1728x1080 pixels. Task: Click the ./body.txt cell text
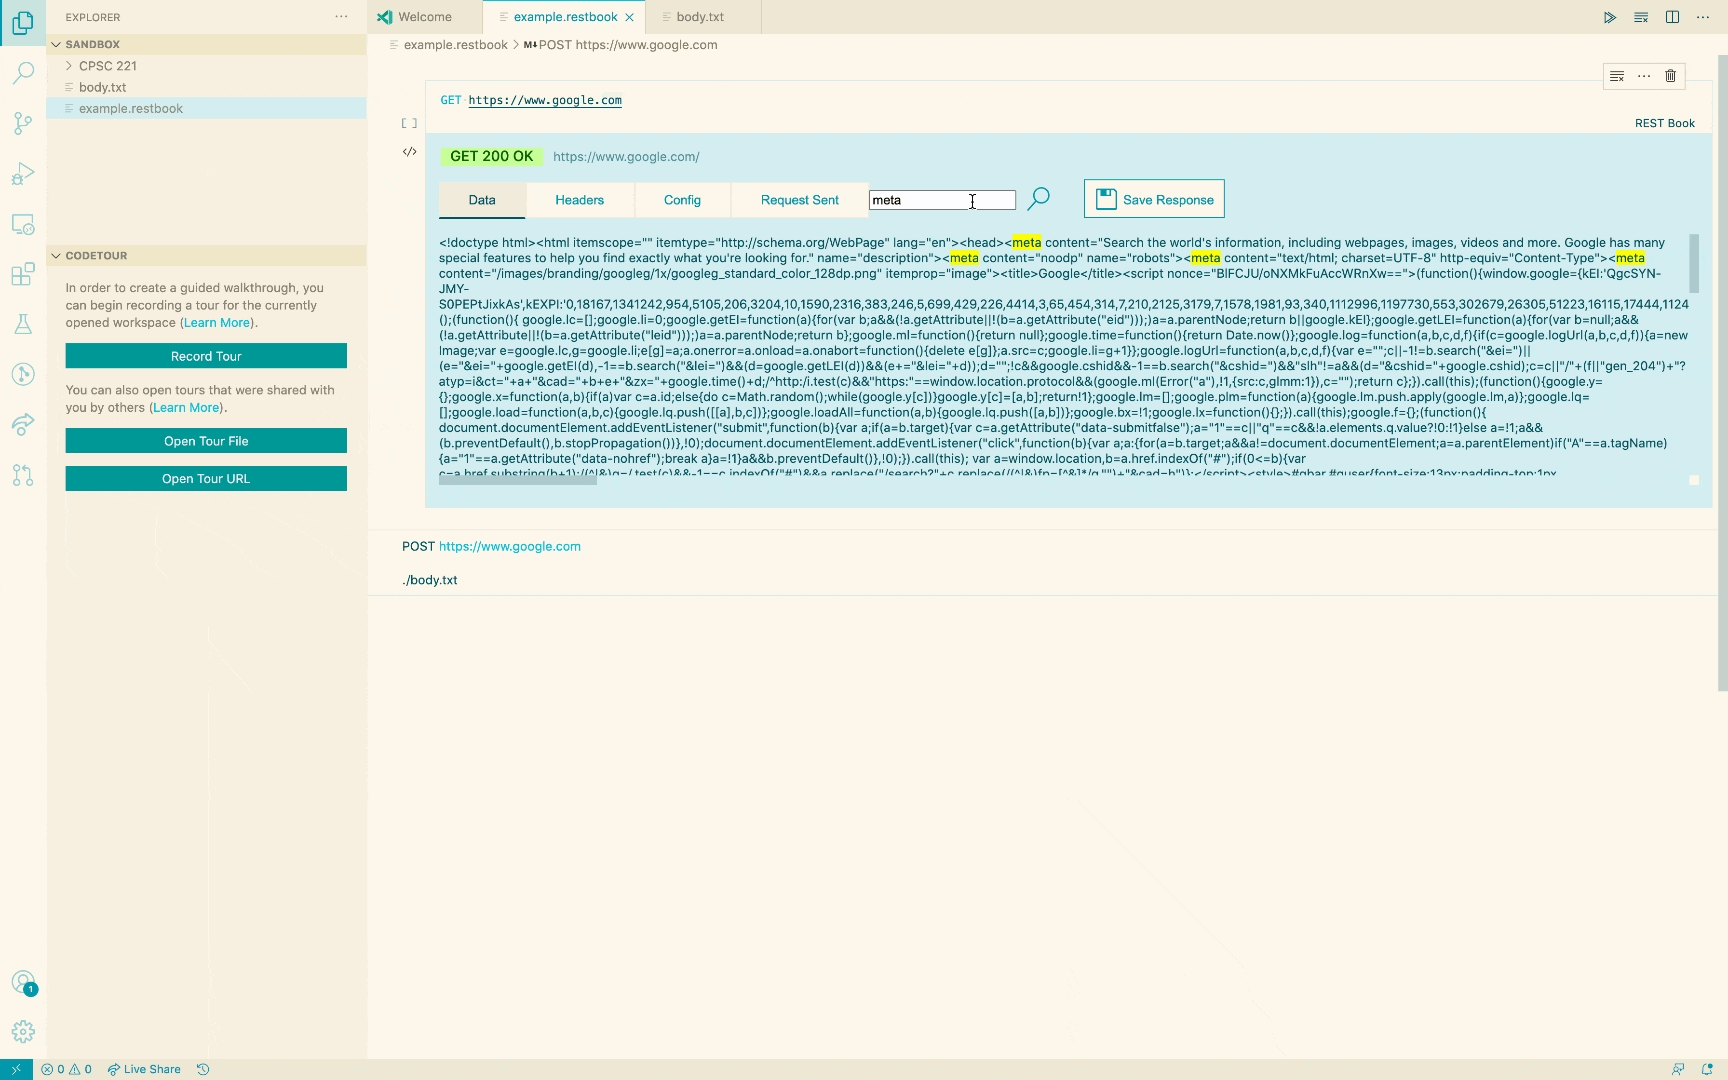[430, 580]
